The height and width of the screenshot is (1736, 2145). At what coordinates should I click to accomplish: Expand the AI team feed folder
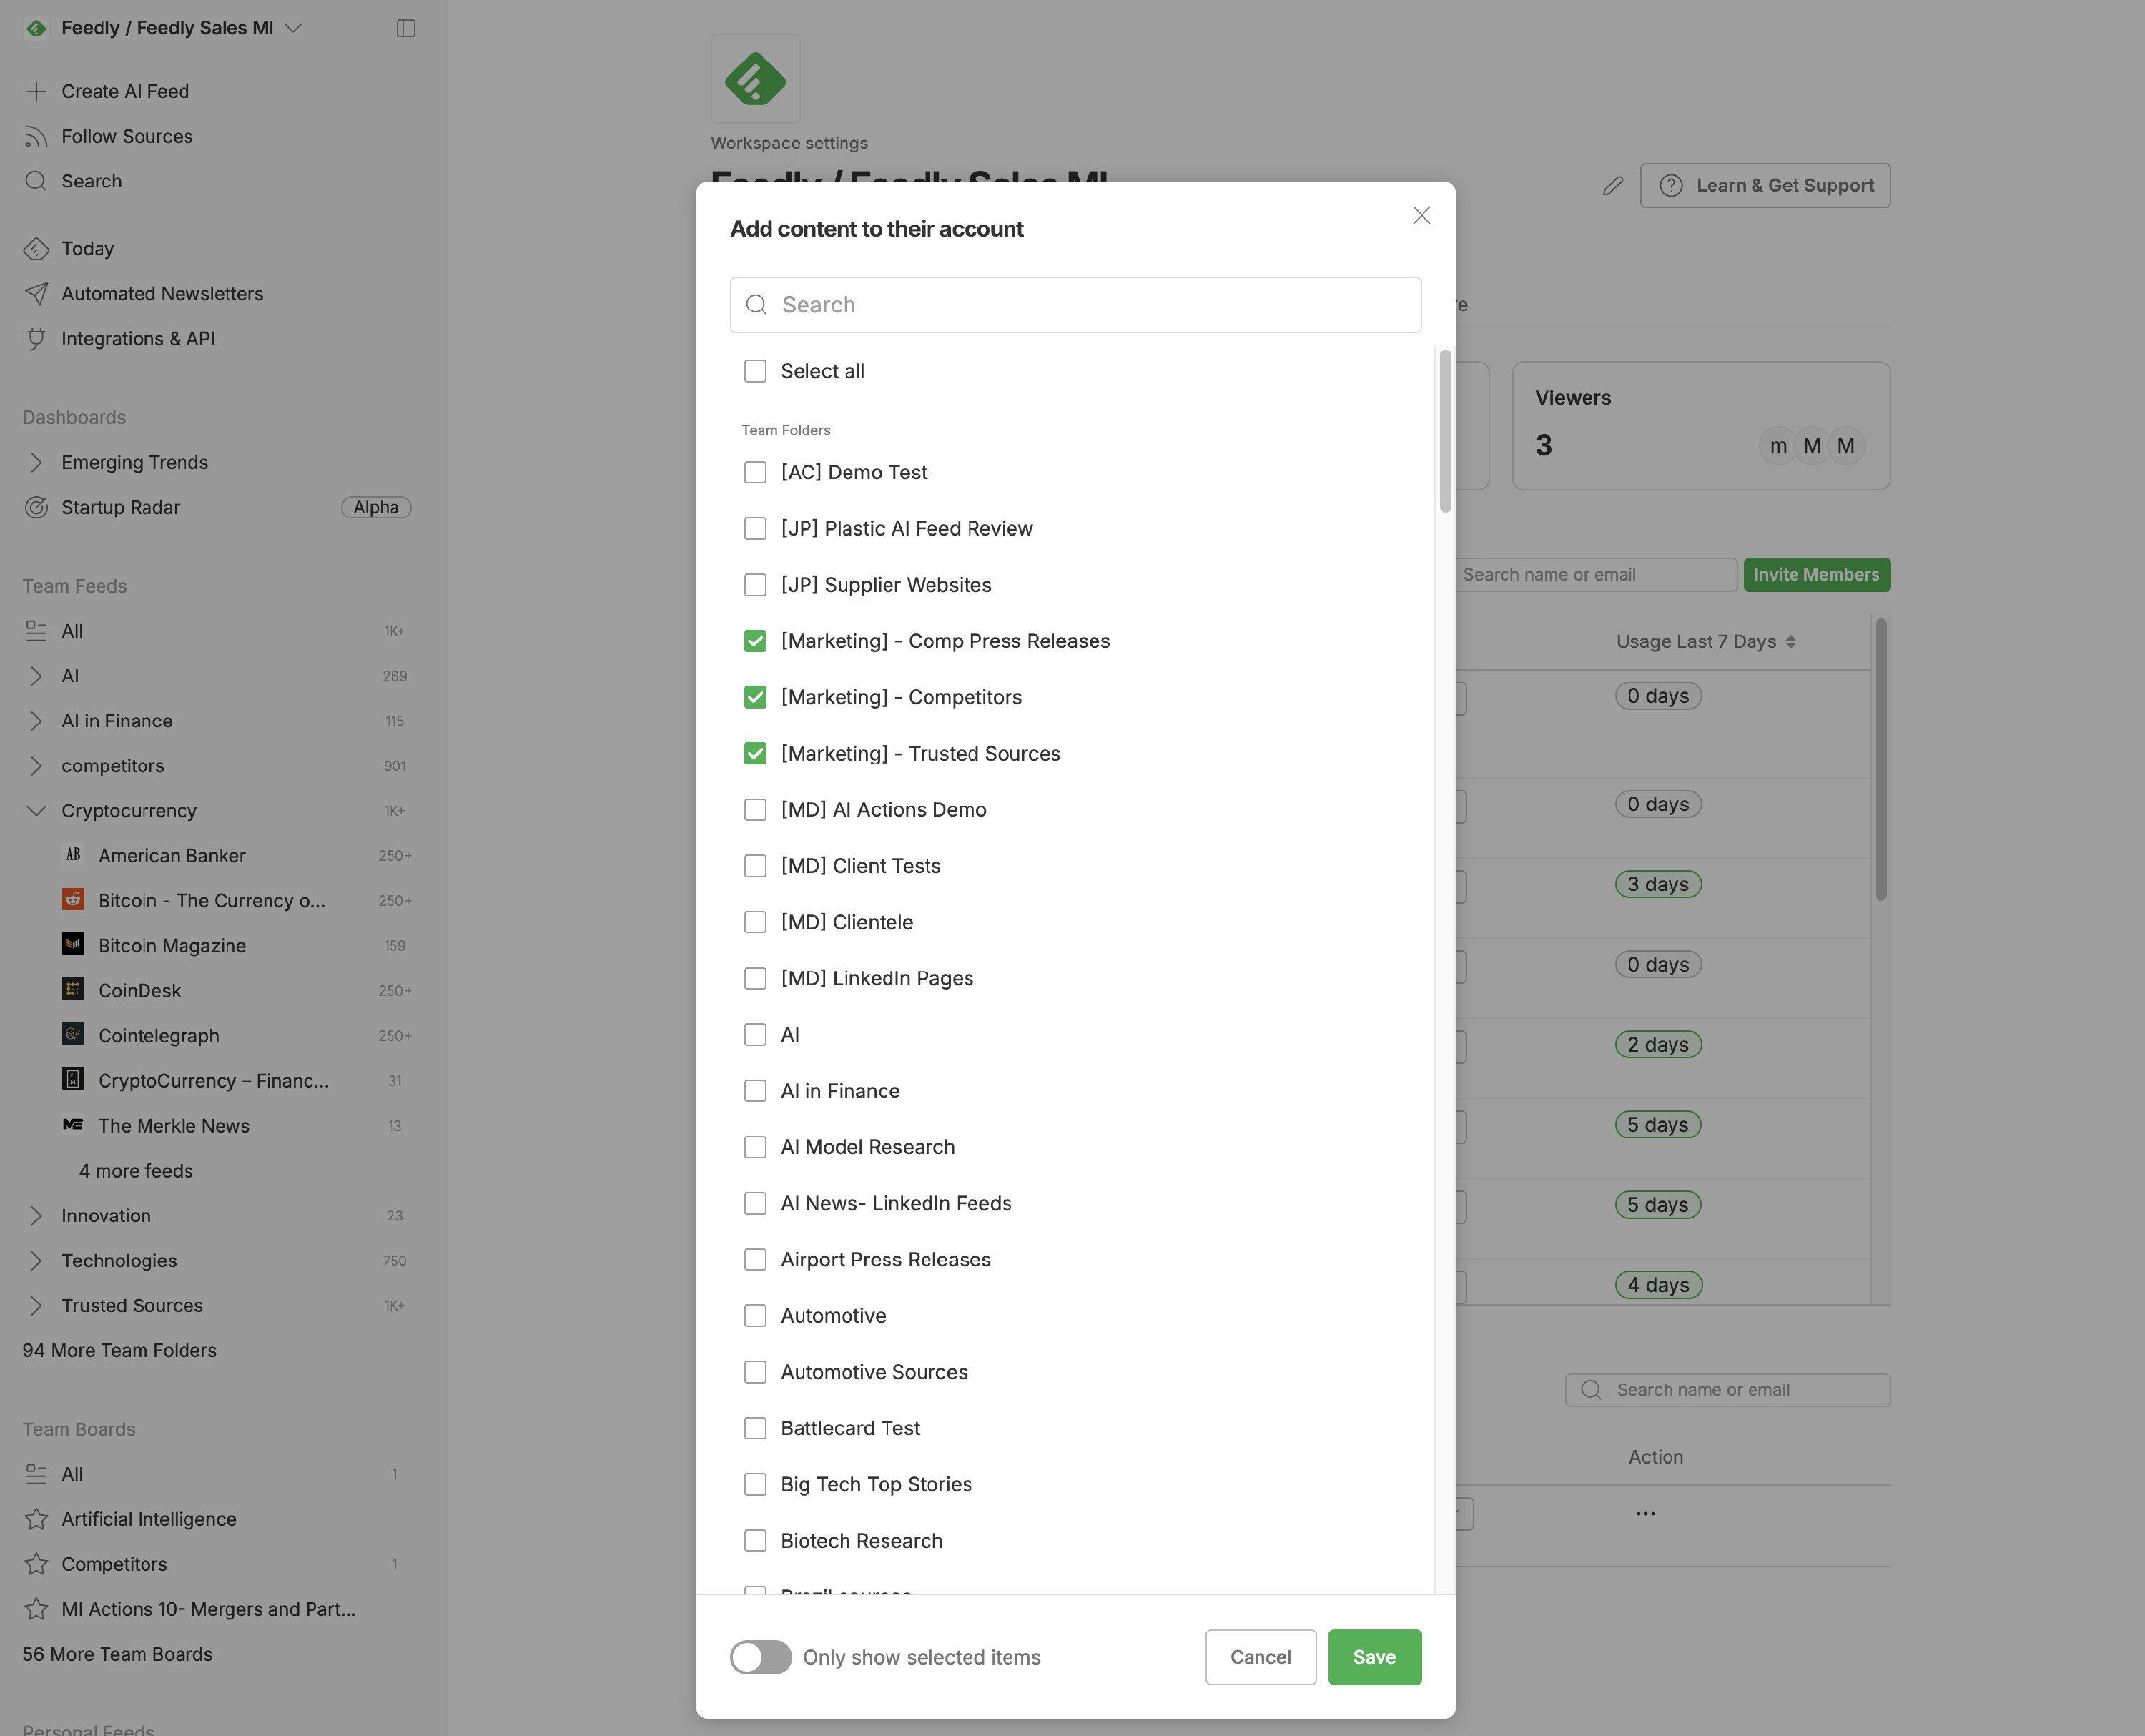click(x=36, y=676)
